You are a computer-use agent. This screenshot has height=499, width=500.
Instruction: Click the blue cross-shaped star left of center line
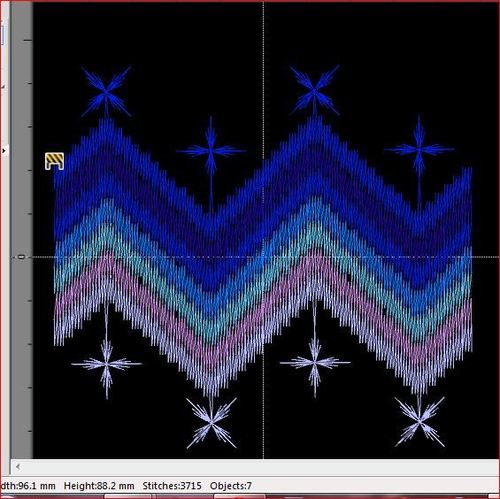point(211,151)
